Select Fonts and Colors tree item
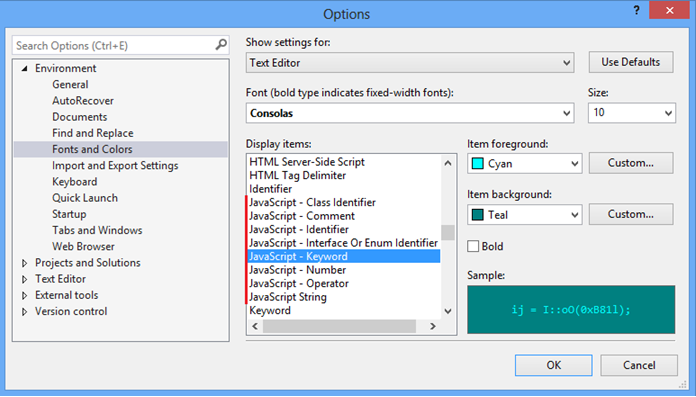This screenshot has height=397, width=696. click(92, 149)
